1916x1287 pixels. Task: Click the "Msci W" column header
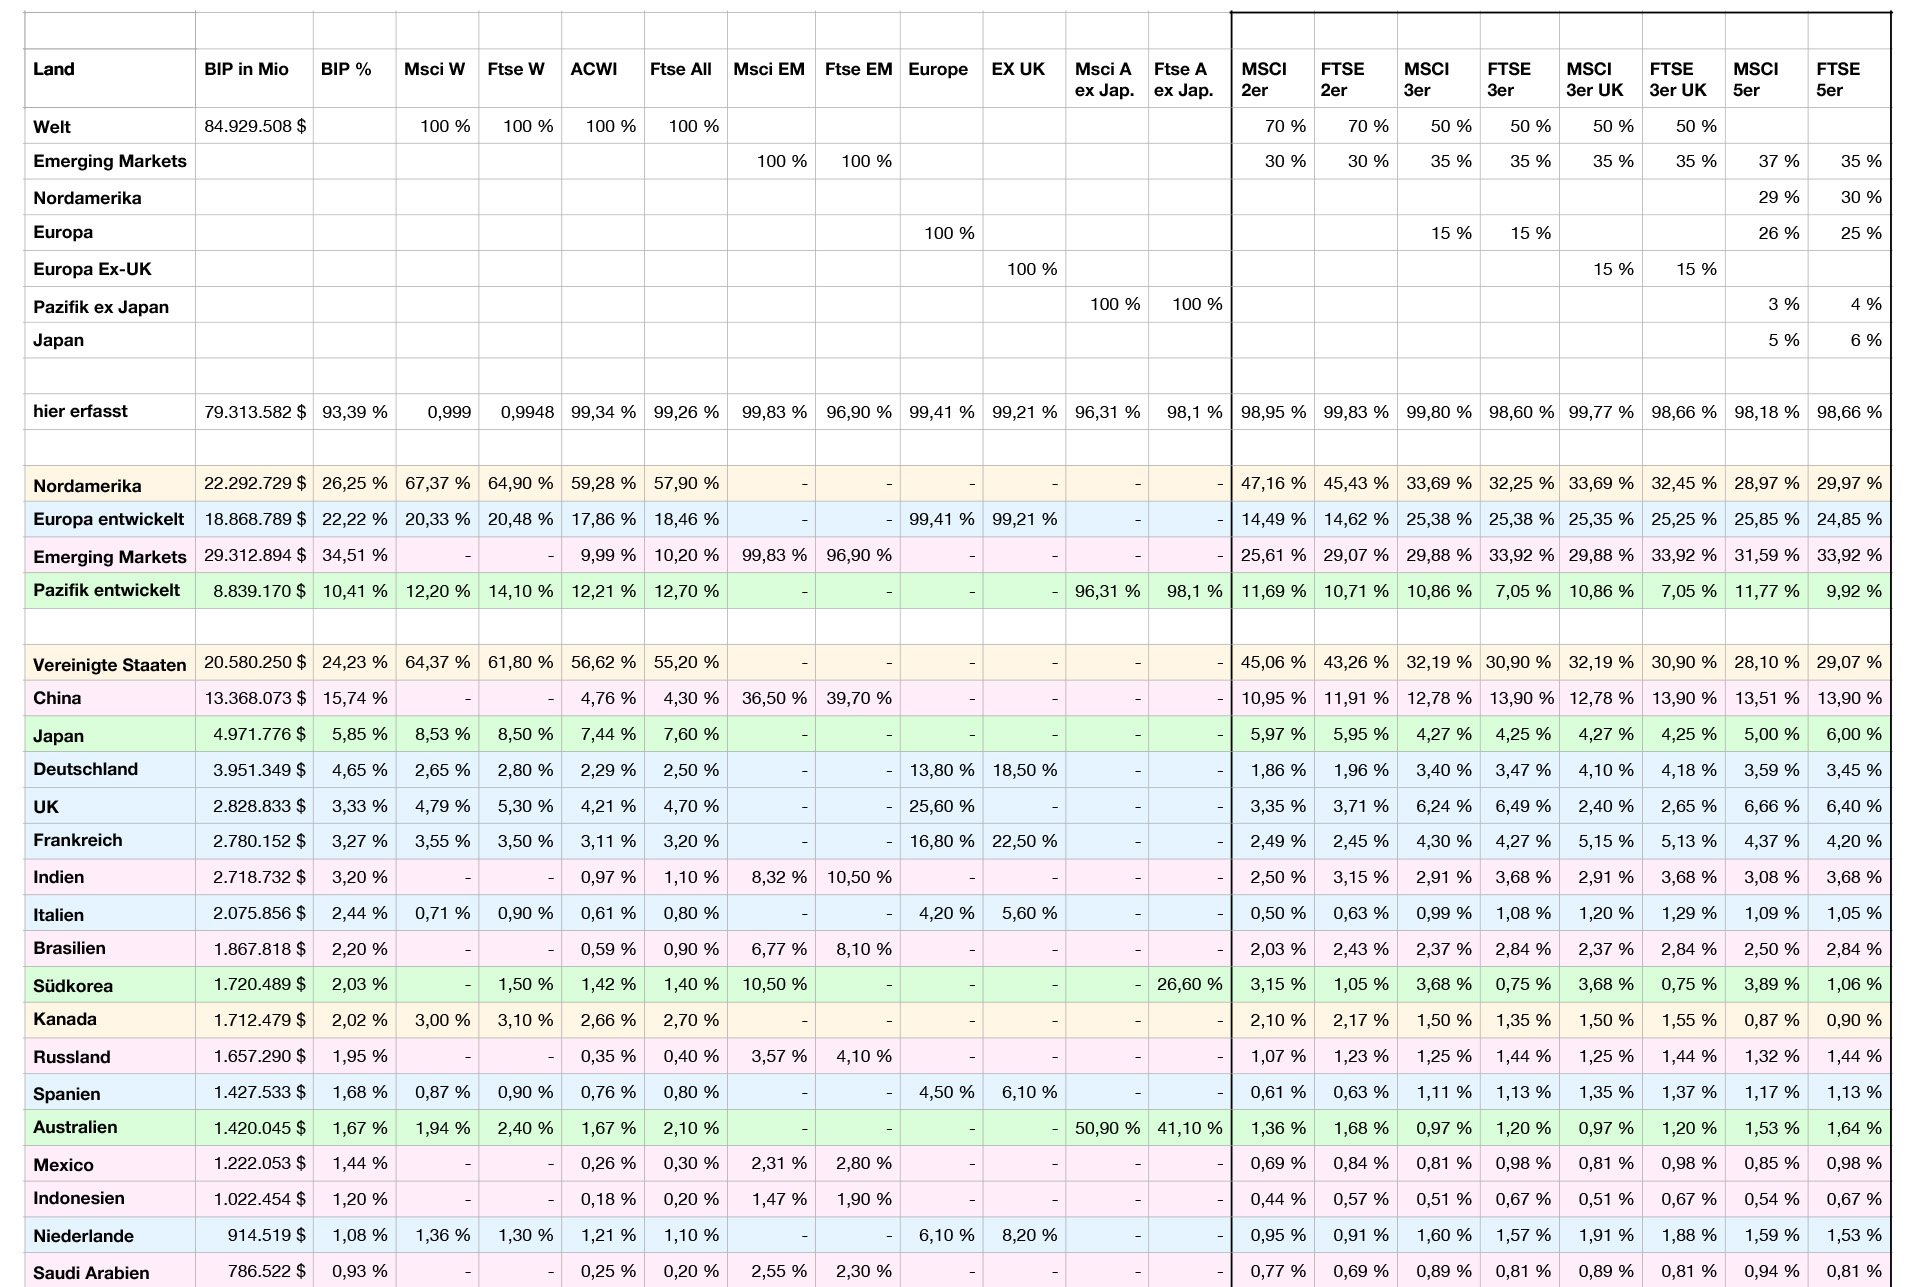coord(437,78)
